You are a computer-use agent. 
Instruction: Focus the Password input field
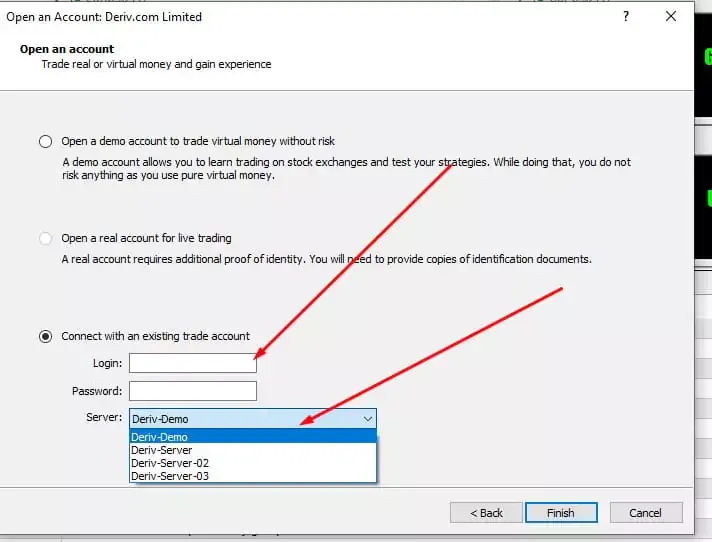[x=193, y=391]
